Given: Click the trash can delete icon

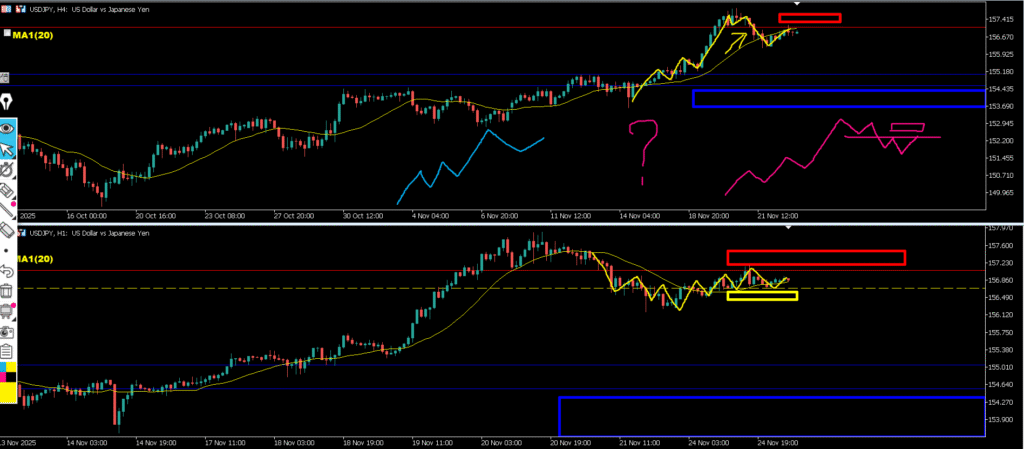Looking at the screenshot, I should pyautogui.click(x=8, y=291).
